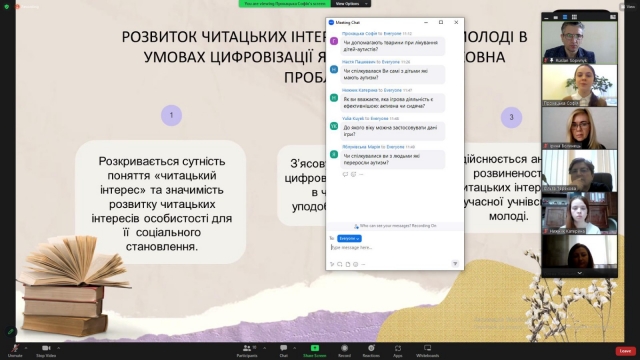The height and width of the screenshot is (360, 640).
Task: Open the Everyone recipient dropdown in chat
Action: tap(349, 238)
